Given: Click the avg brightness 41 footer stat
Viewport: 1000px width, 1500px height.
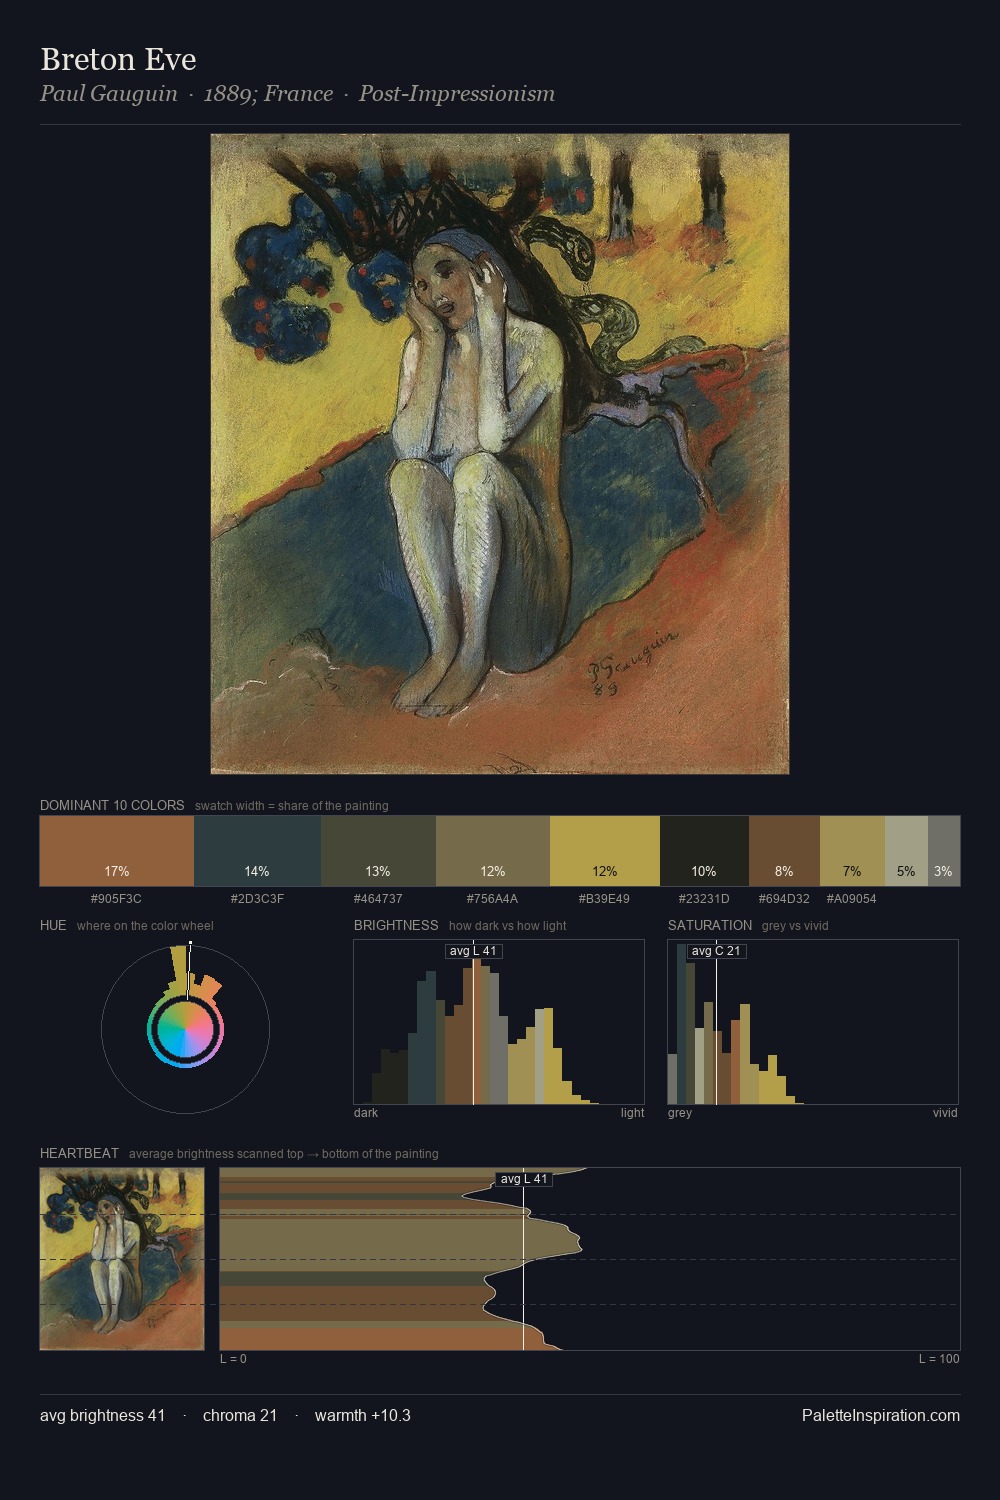Looking at the screenshot, I should pos(103,1415).
